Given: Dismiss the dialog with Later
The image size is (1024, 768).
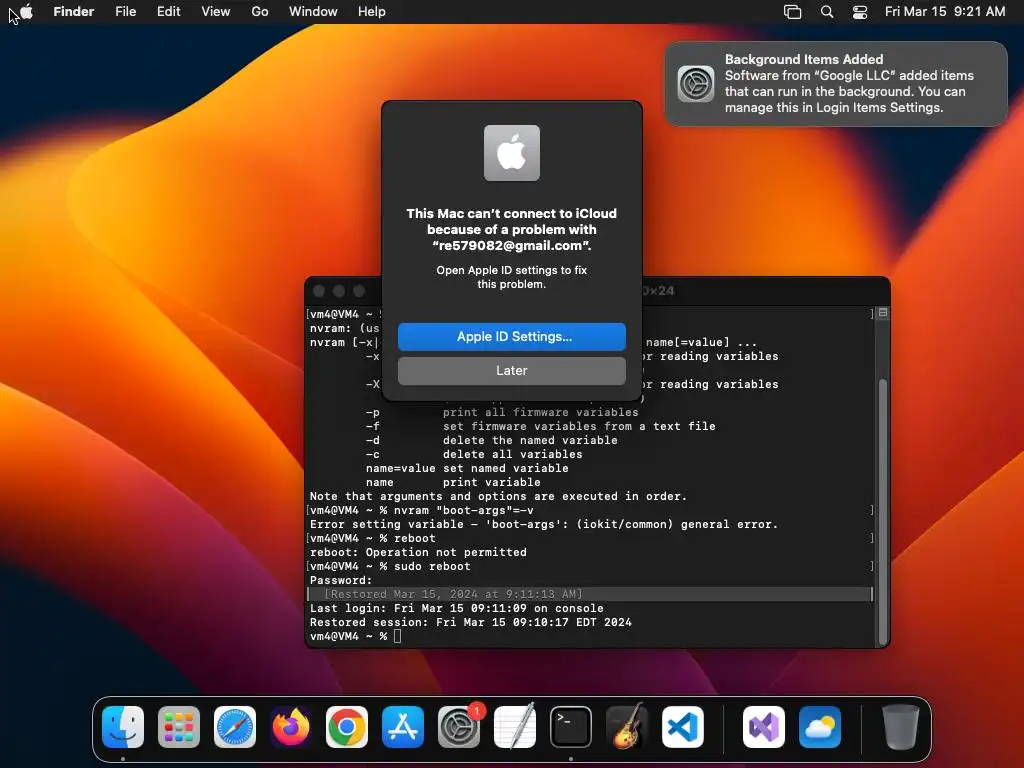Looking at the screenshot, I should coord(512,371).
